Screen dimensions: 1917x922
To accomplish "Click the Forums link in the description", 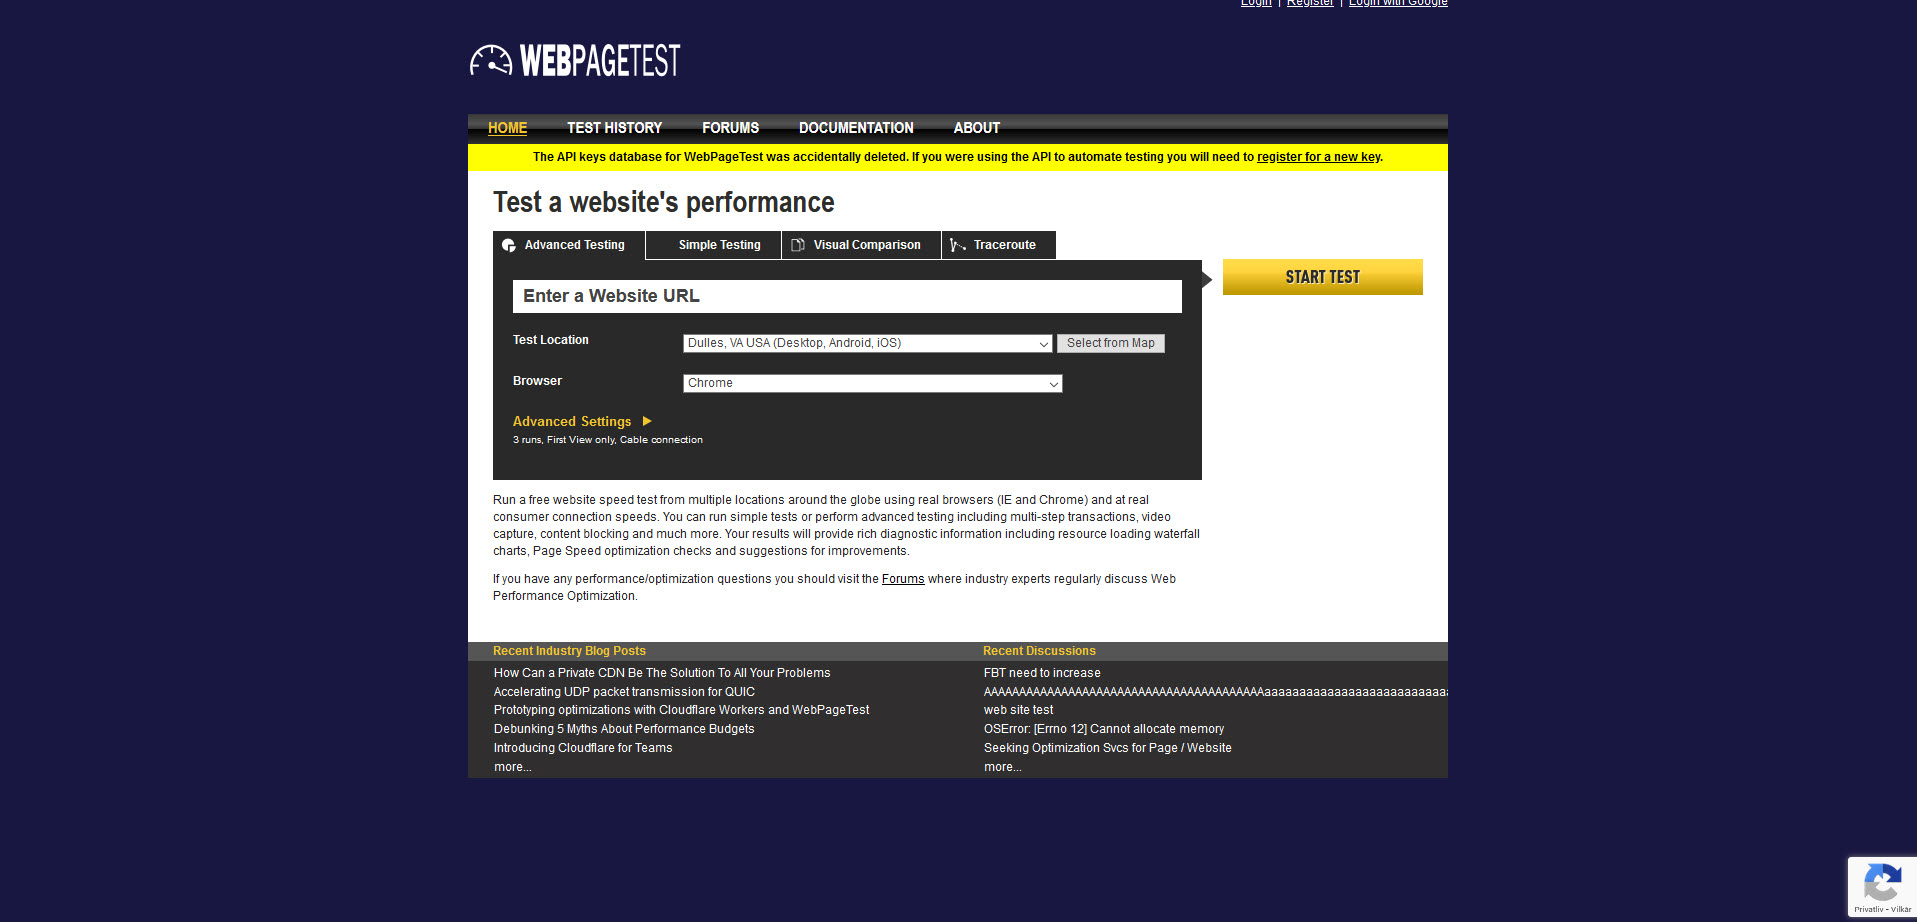I will (x=903, y=579).
